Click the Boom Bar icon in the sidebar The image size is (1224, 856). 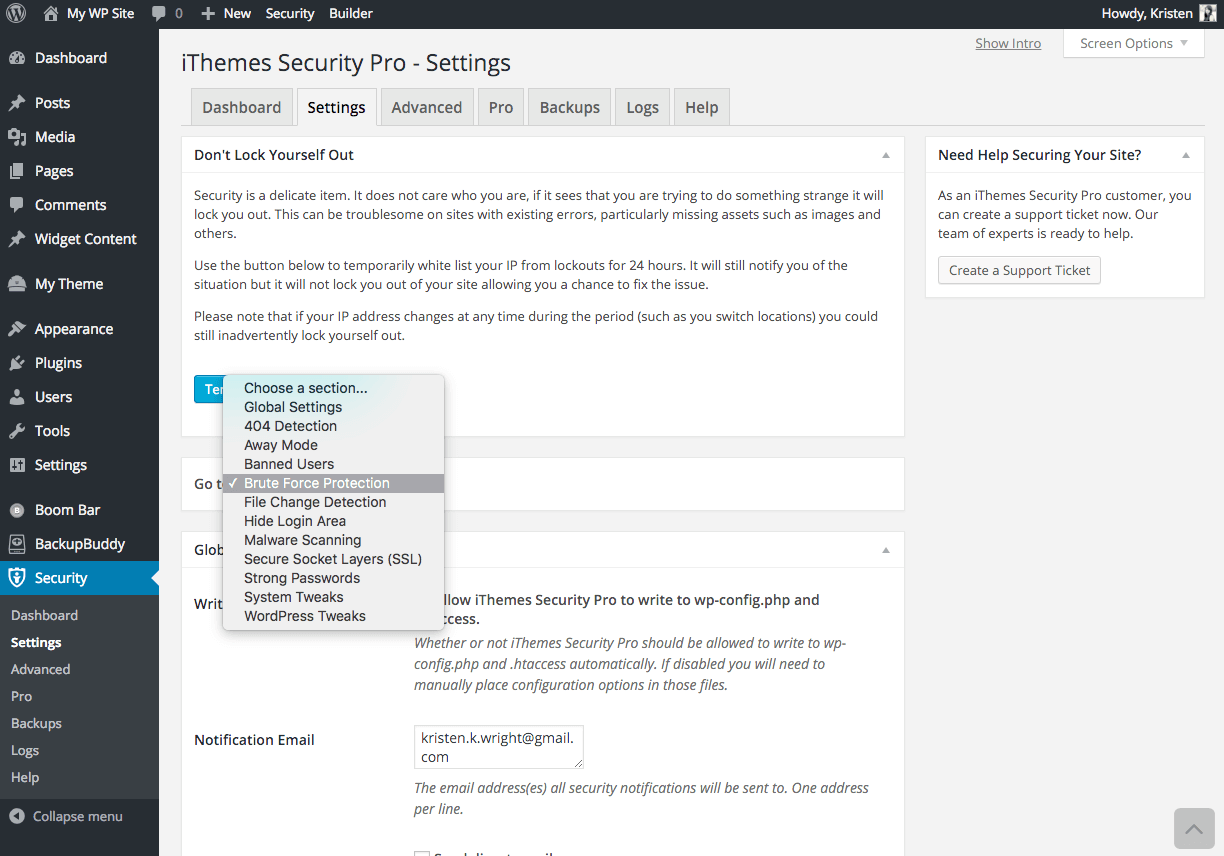[x=17, y=510]
